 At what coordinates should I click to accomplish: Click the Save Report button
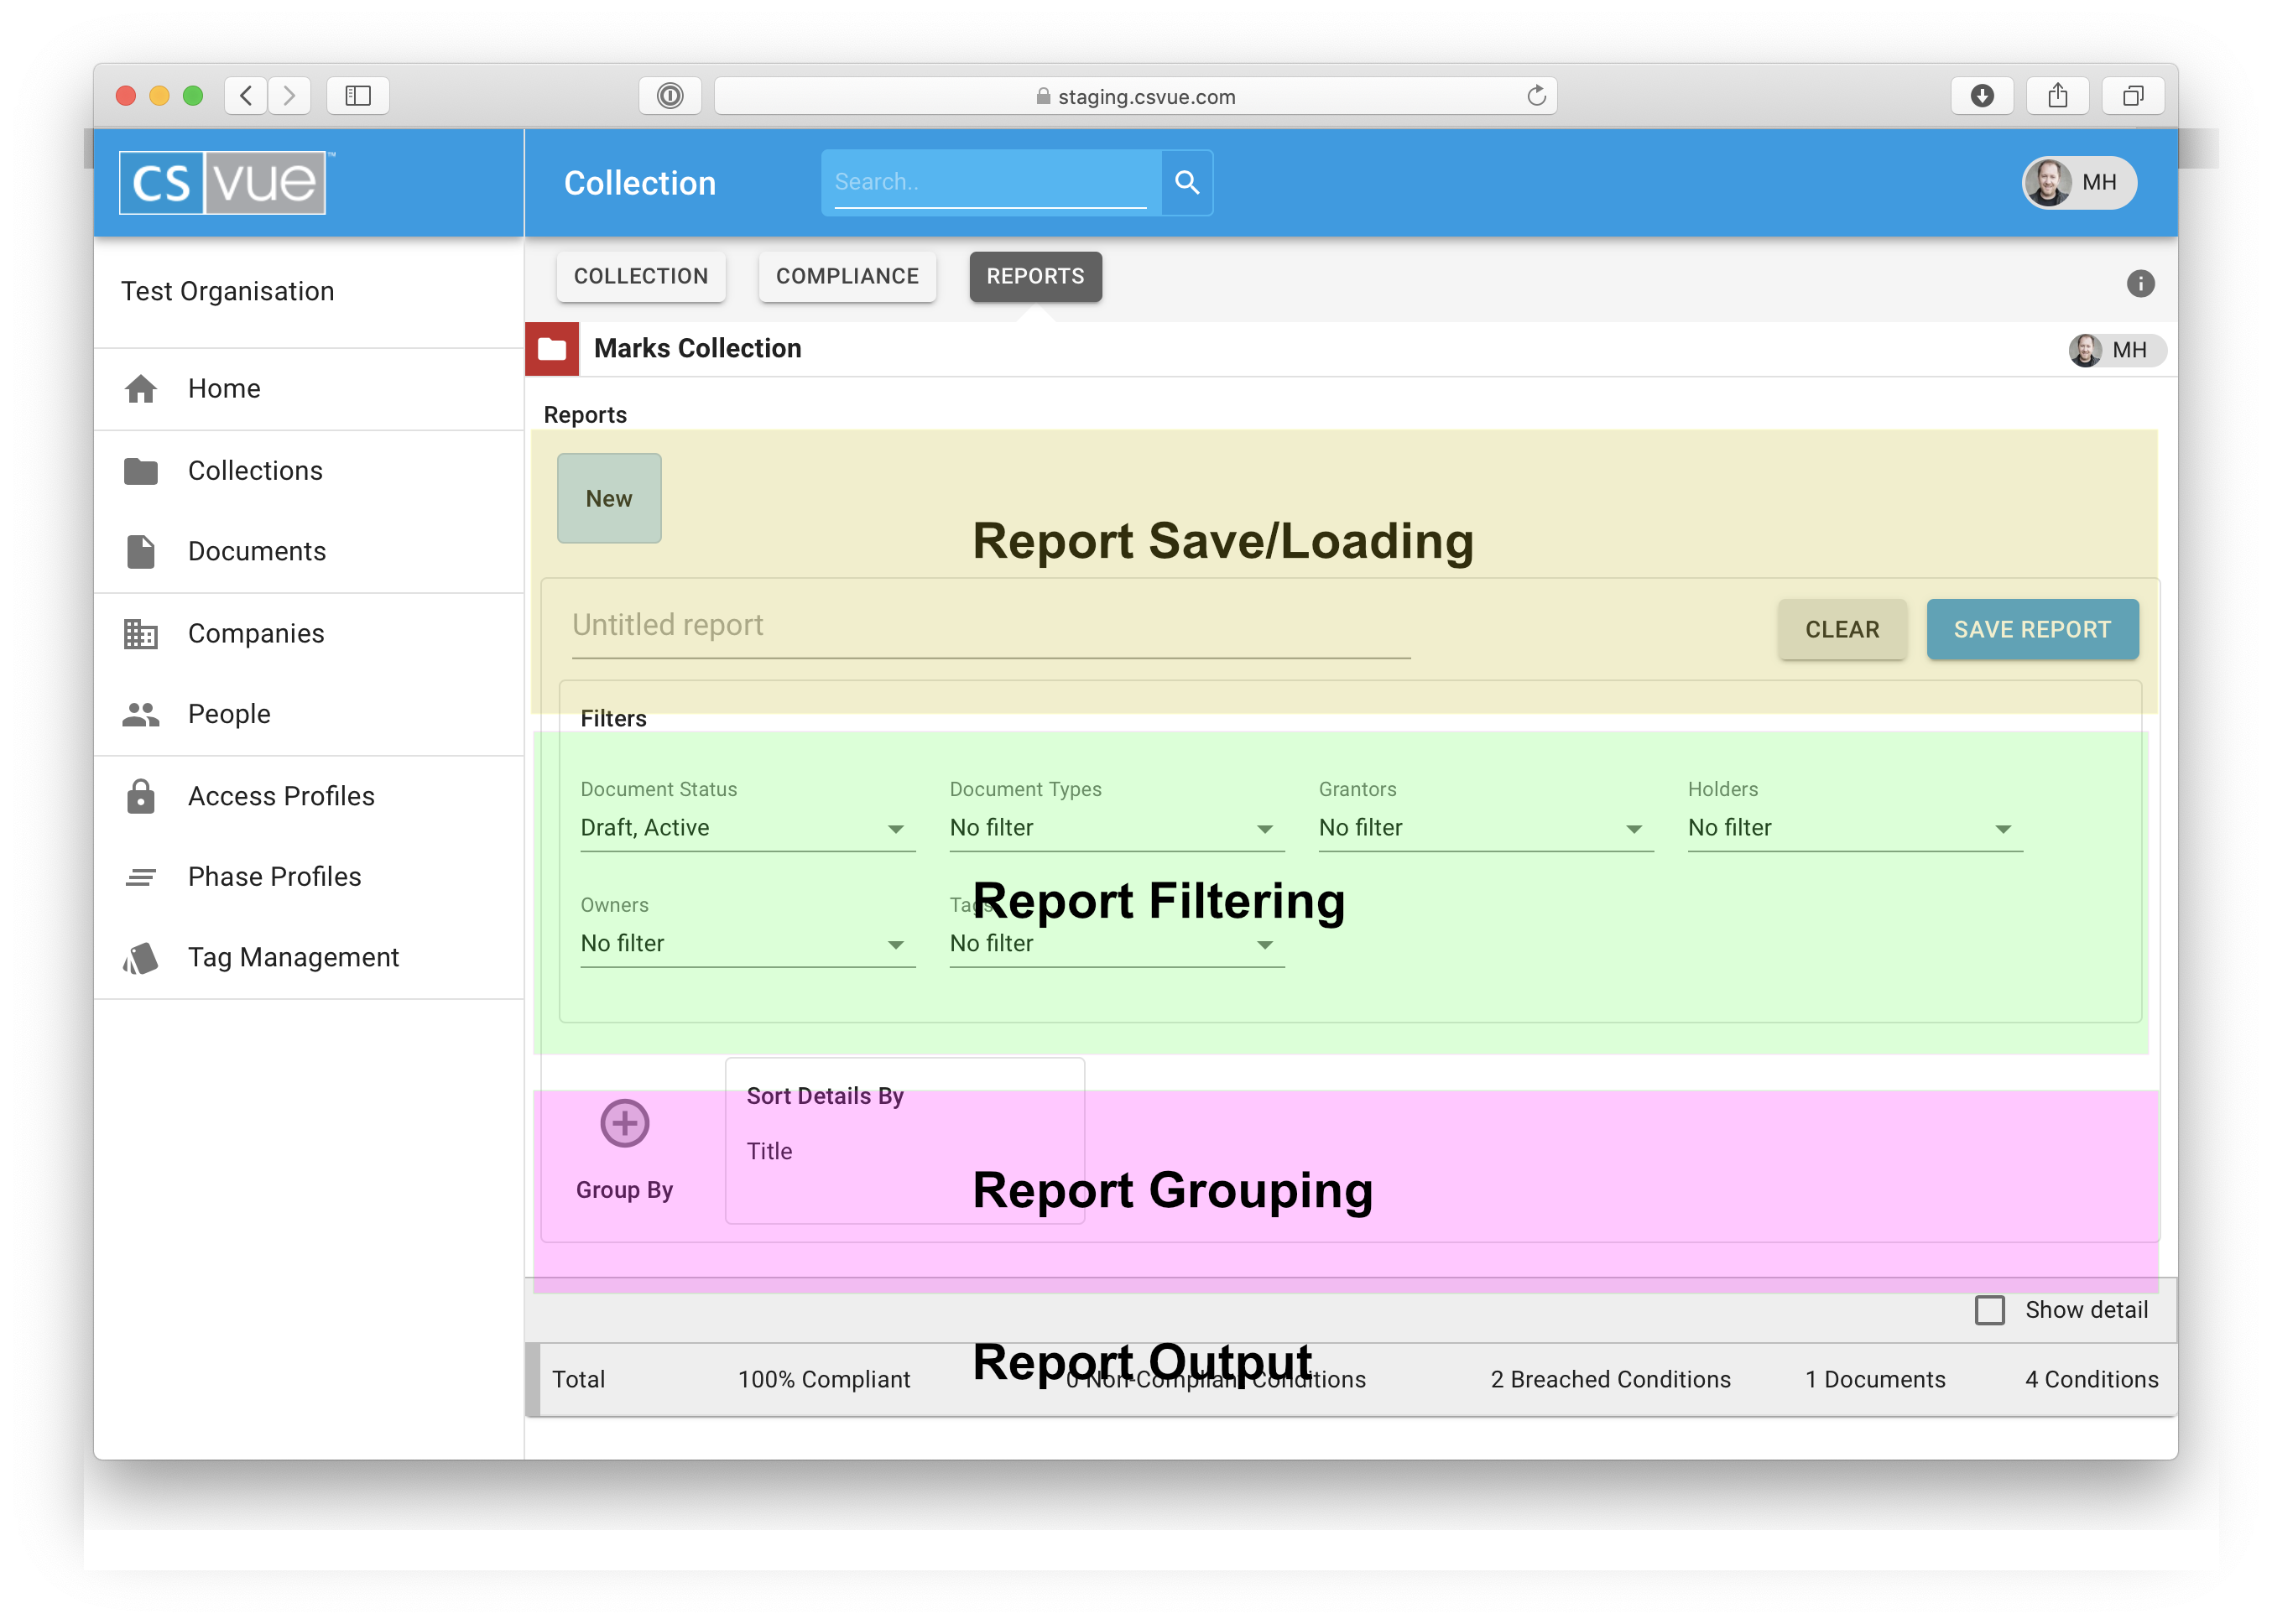[x=2031, y=630]
